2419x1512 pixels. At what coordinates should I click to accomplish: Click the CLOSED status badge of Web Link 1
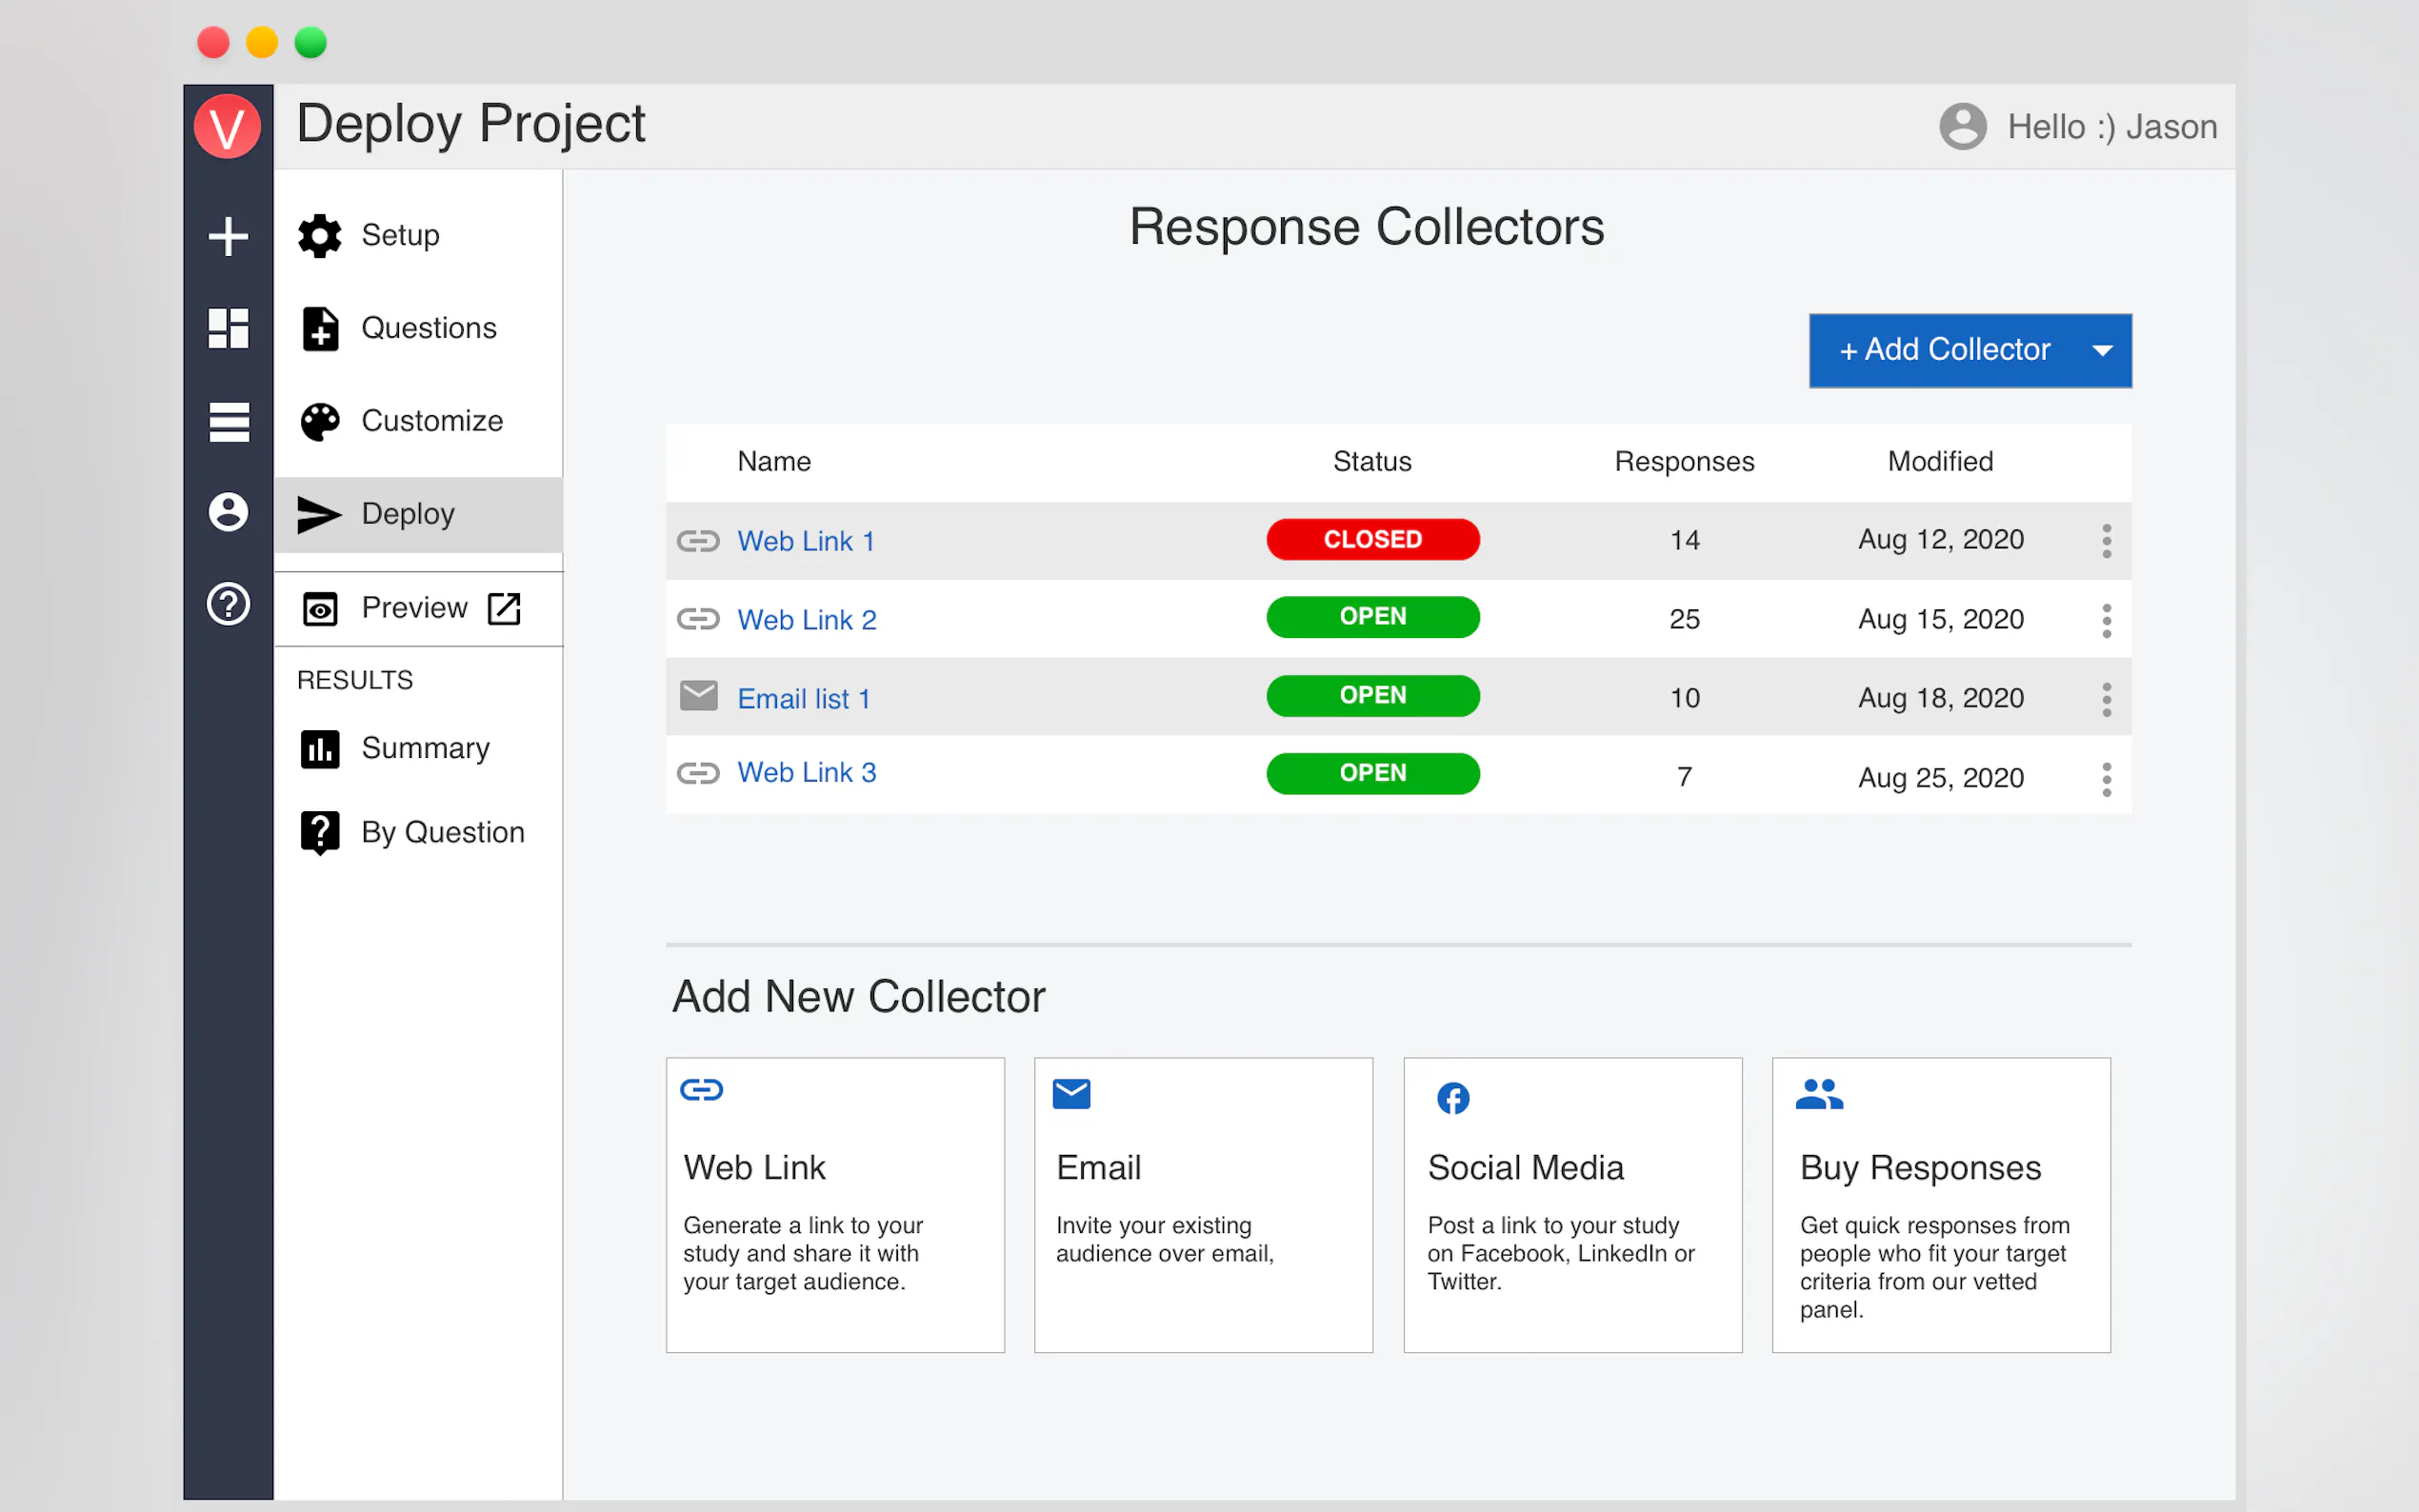(1372, 539)
